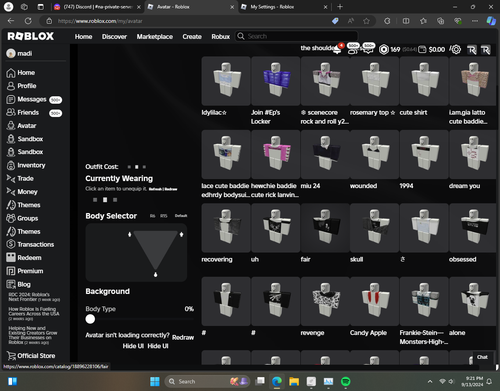Image resolution: width=500 pixels, height=391 pixels.
Task: Click inside Body Selector triangle
Action: (155, 247)
